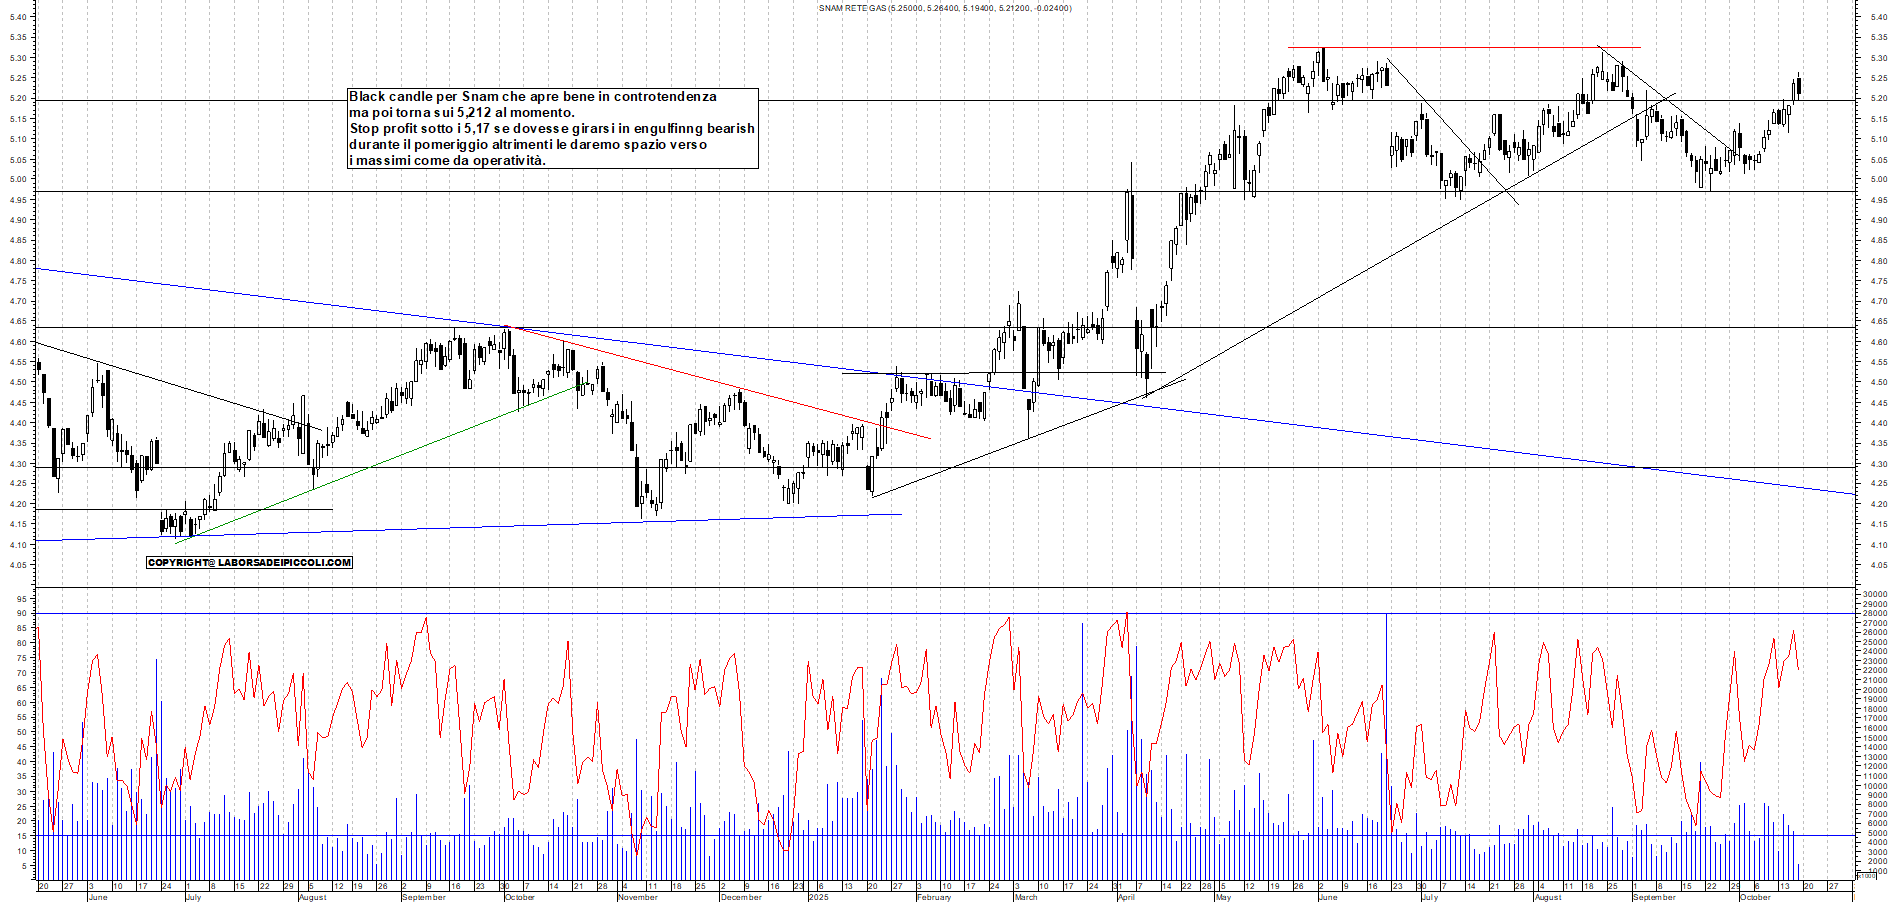
Task: Open the LABORSADEIPICCOLI.COM copyright label
Action: coord(249,562)
